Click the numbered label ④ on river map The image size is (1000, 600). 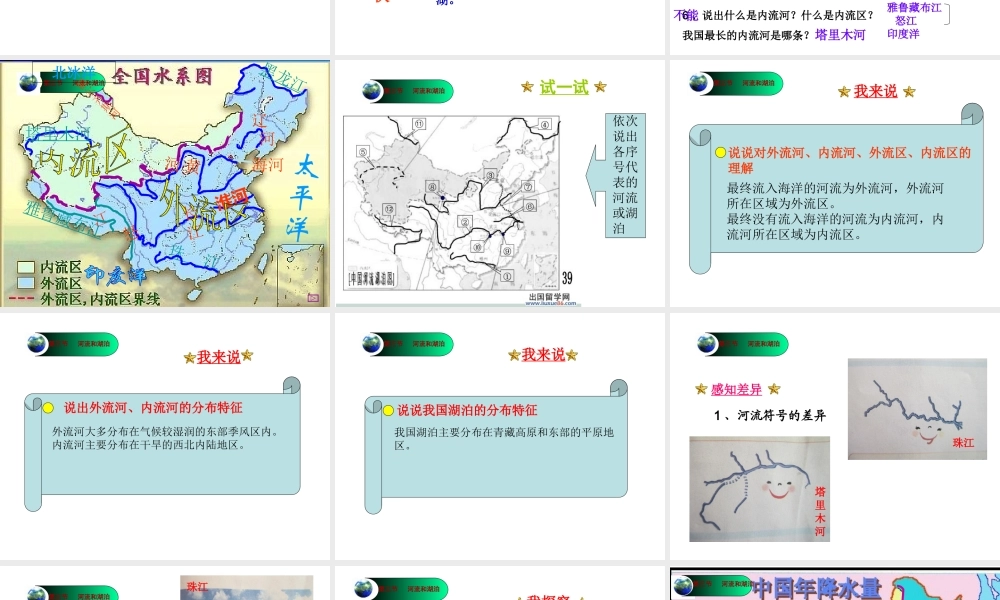[x=545, y=124]
